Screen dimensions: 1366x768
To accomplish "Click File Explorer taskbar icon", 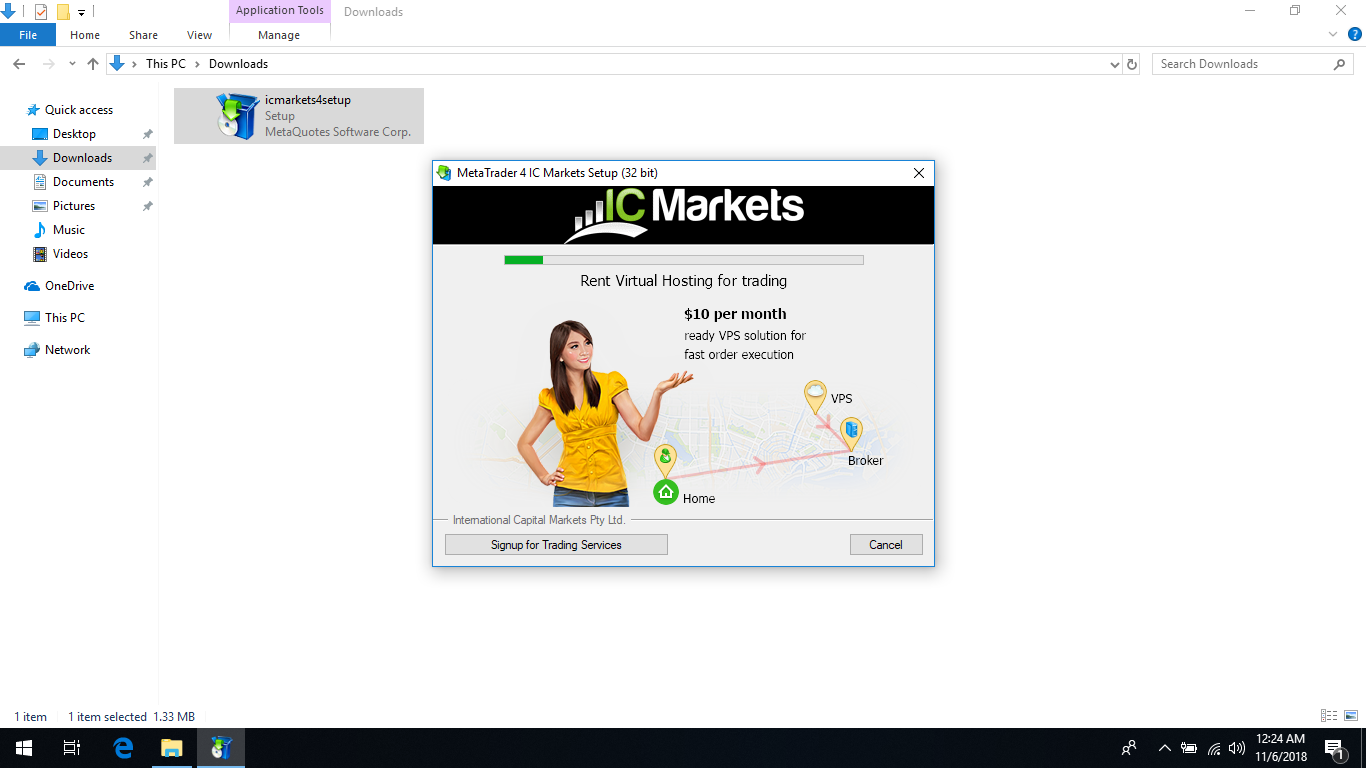I will point(172,748).
